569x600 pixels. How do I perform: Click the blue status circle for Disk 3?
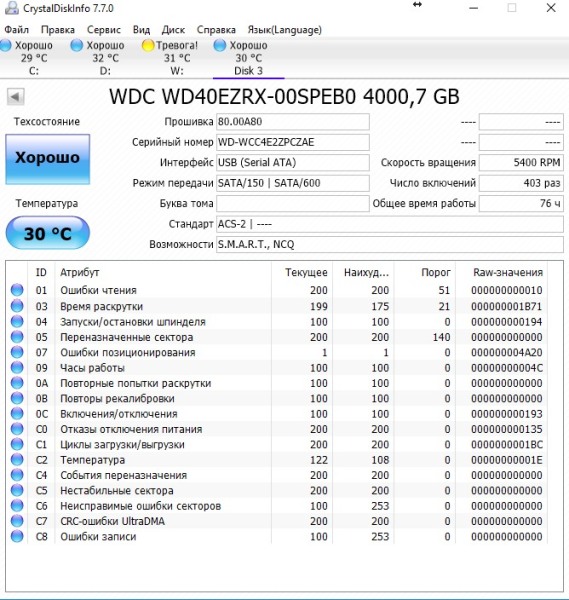(219, 45)
